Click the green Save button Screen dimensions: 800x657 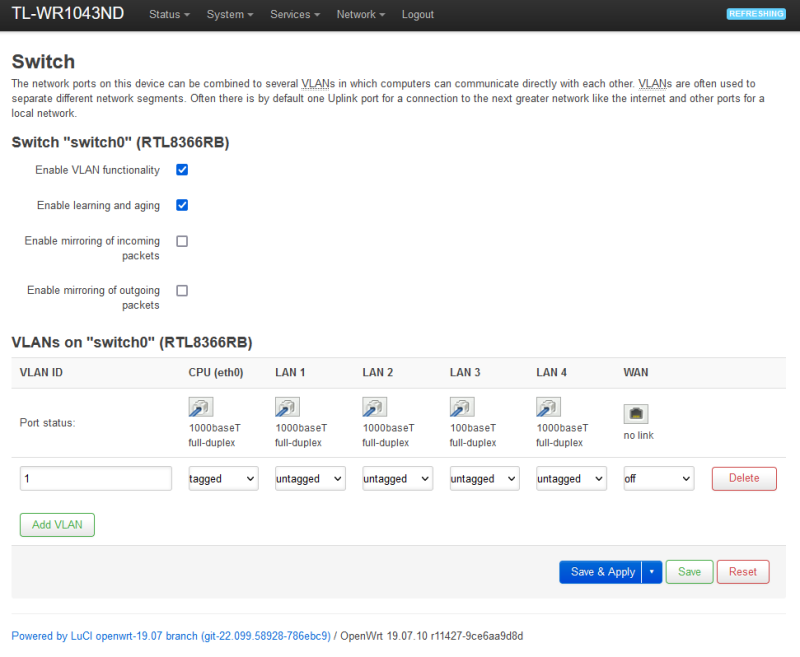pyautogui.click(x=689, y=572)
